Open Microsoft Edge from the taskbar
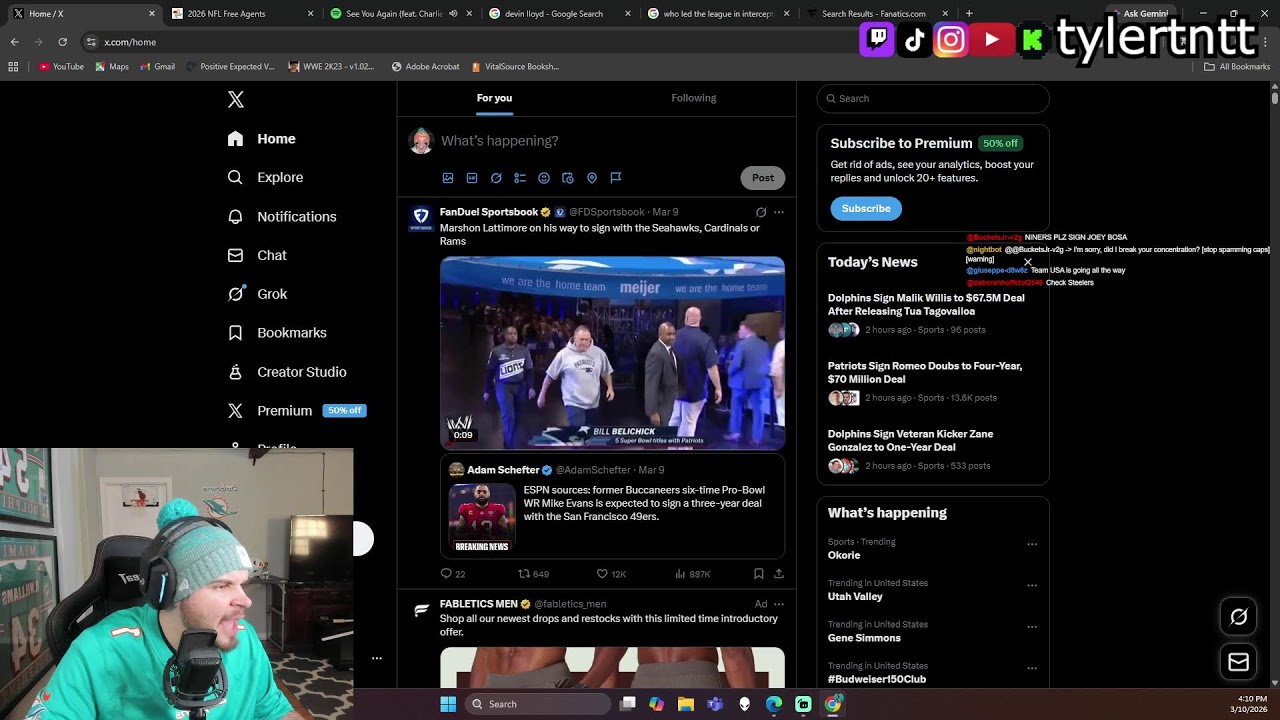 click(x=774, y=704)
